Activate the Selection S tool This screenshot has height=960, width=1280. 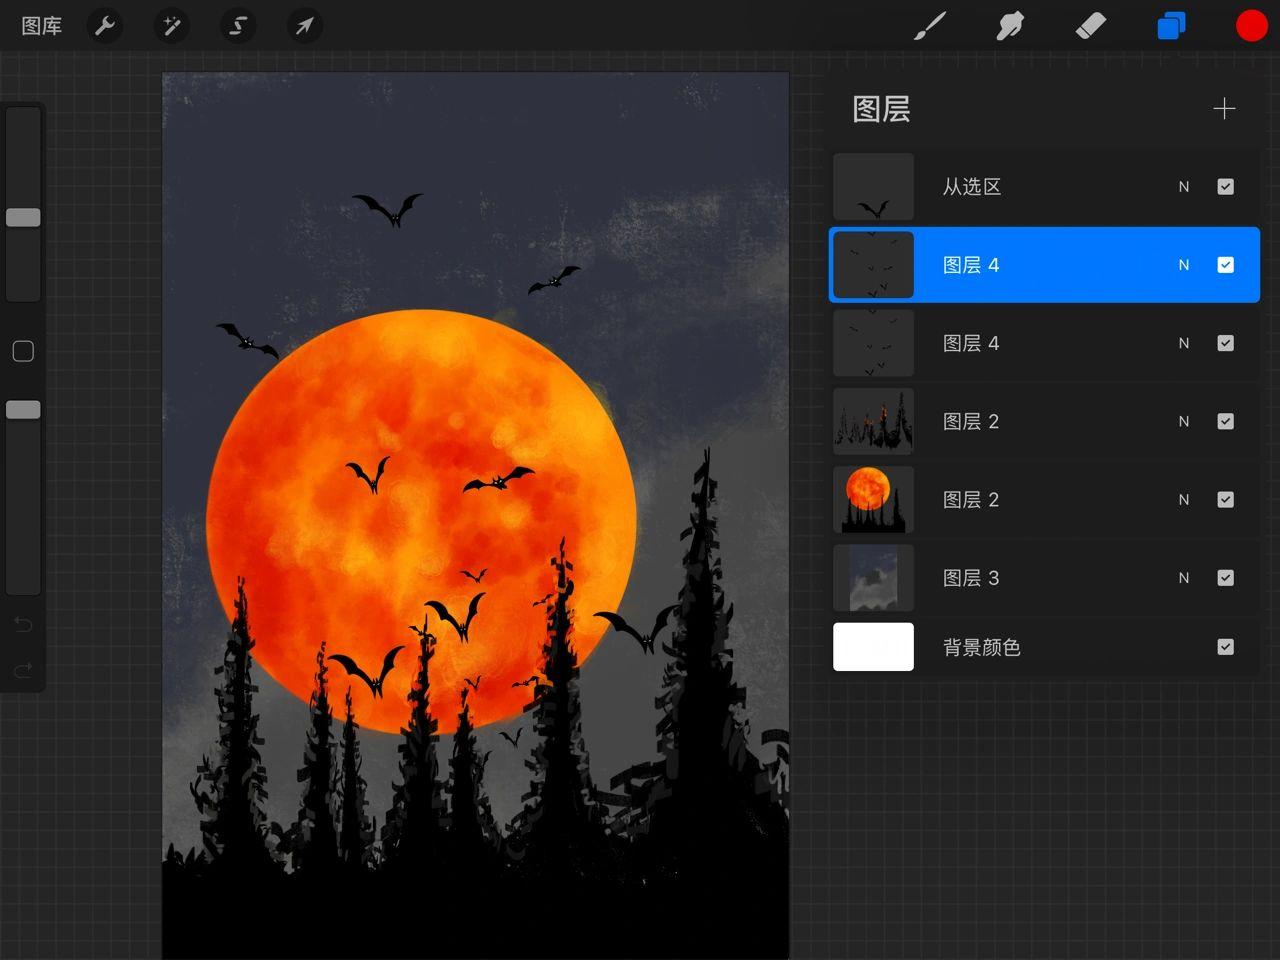tap(238, 26)
